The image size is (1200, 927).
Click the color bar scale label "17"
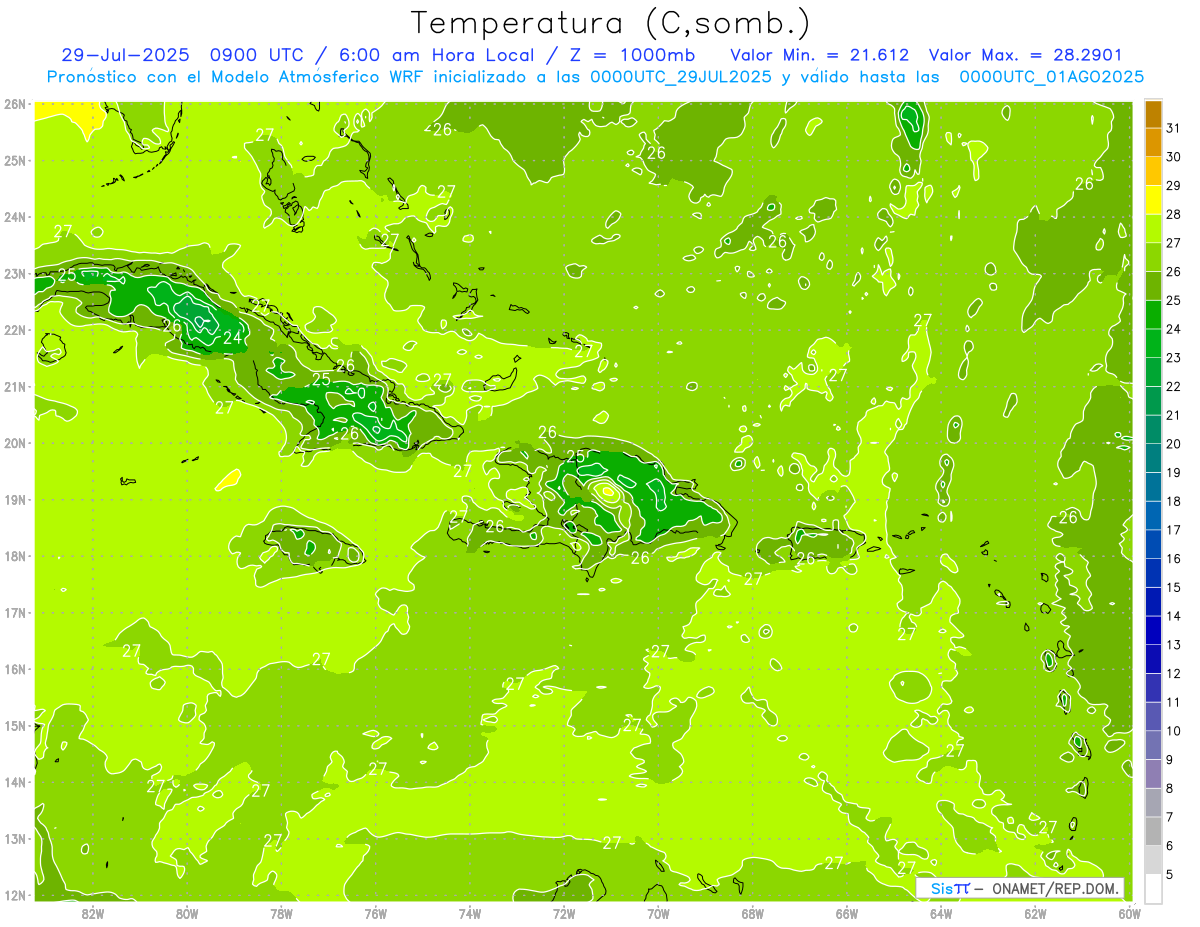pos(1174,530)
